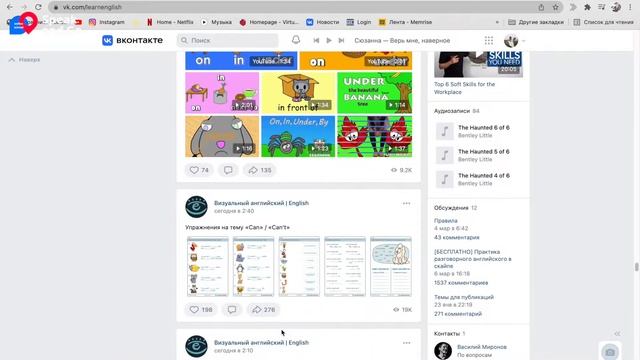Viewport: 640px width, 360px height.
Task: Open the browser extensions puzzle icon
Action: [x=587, y=7]
